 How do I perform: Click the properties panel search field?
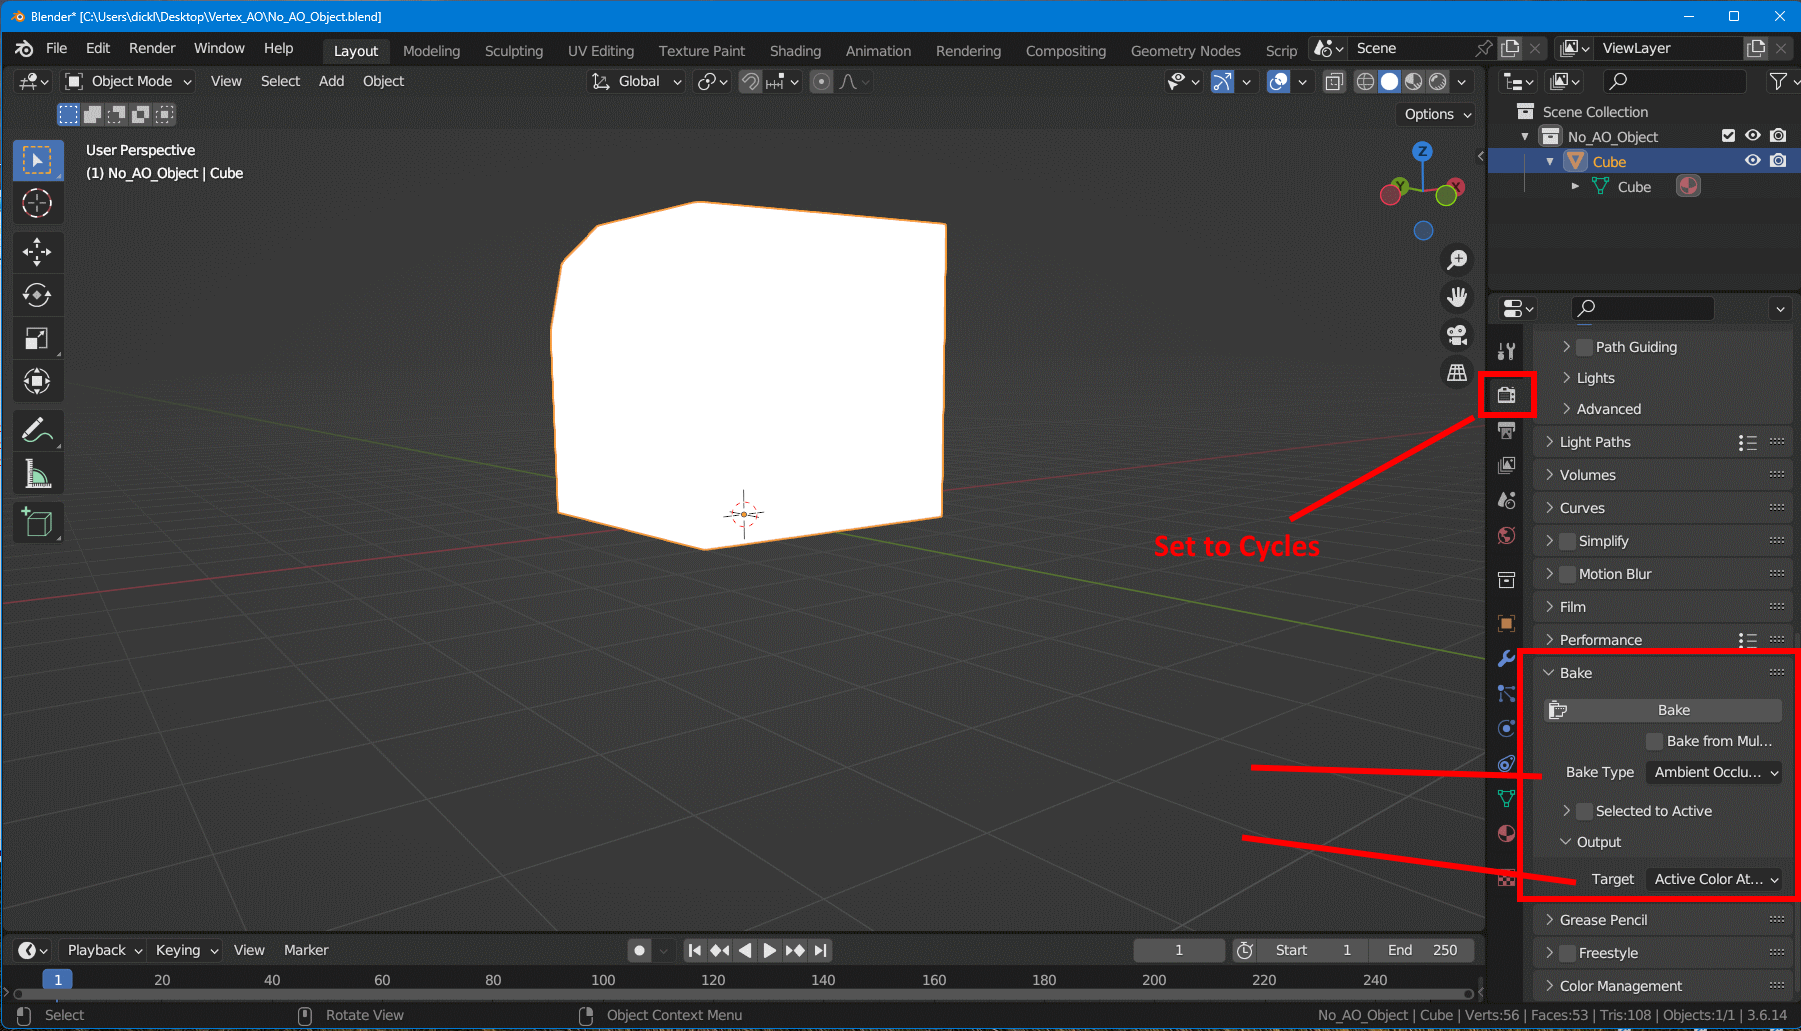pyautogui.click(x=1642, y=308)
